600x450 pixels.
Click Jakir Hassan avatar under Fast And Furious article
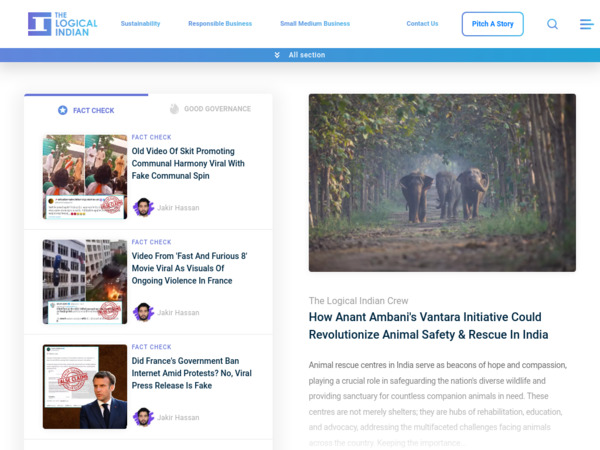click(x=143, y=312)
